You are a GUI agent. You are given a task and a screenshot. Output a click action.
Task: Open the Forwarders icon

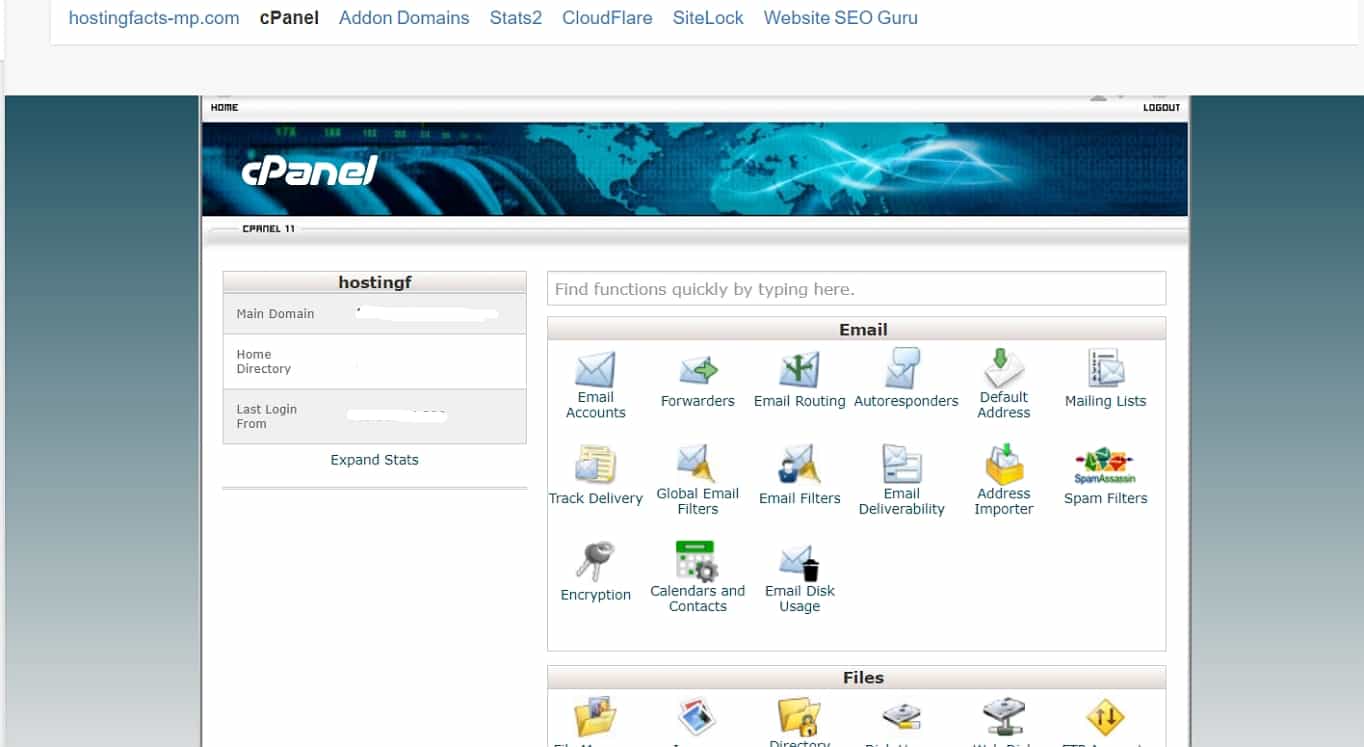click(x=698, y=370)
